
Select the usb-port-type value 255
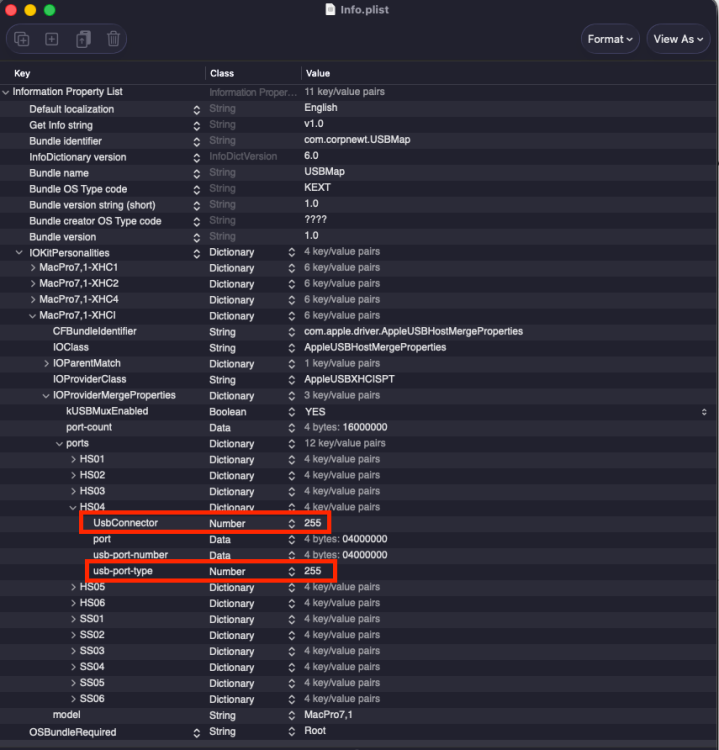coord(312,571)
